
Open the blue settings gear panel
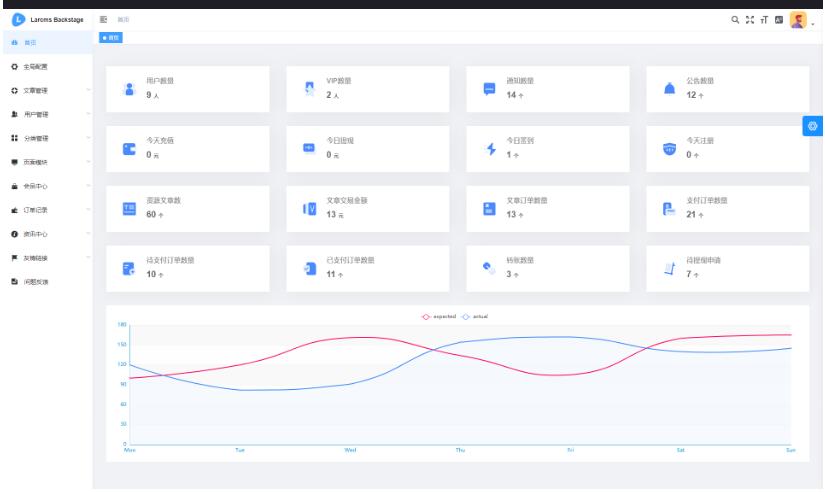[813, 126]
